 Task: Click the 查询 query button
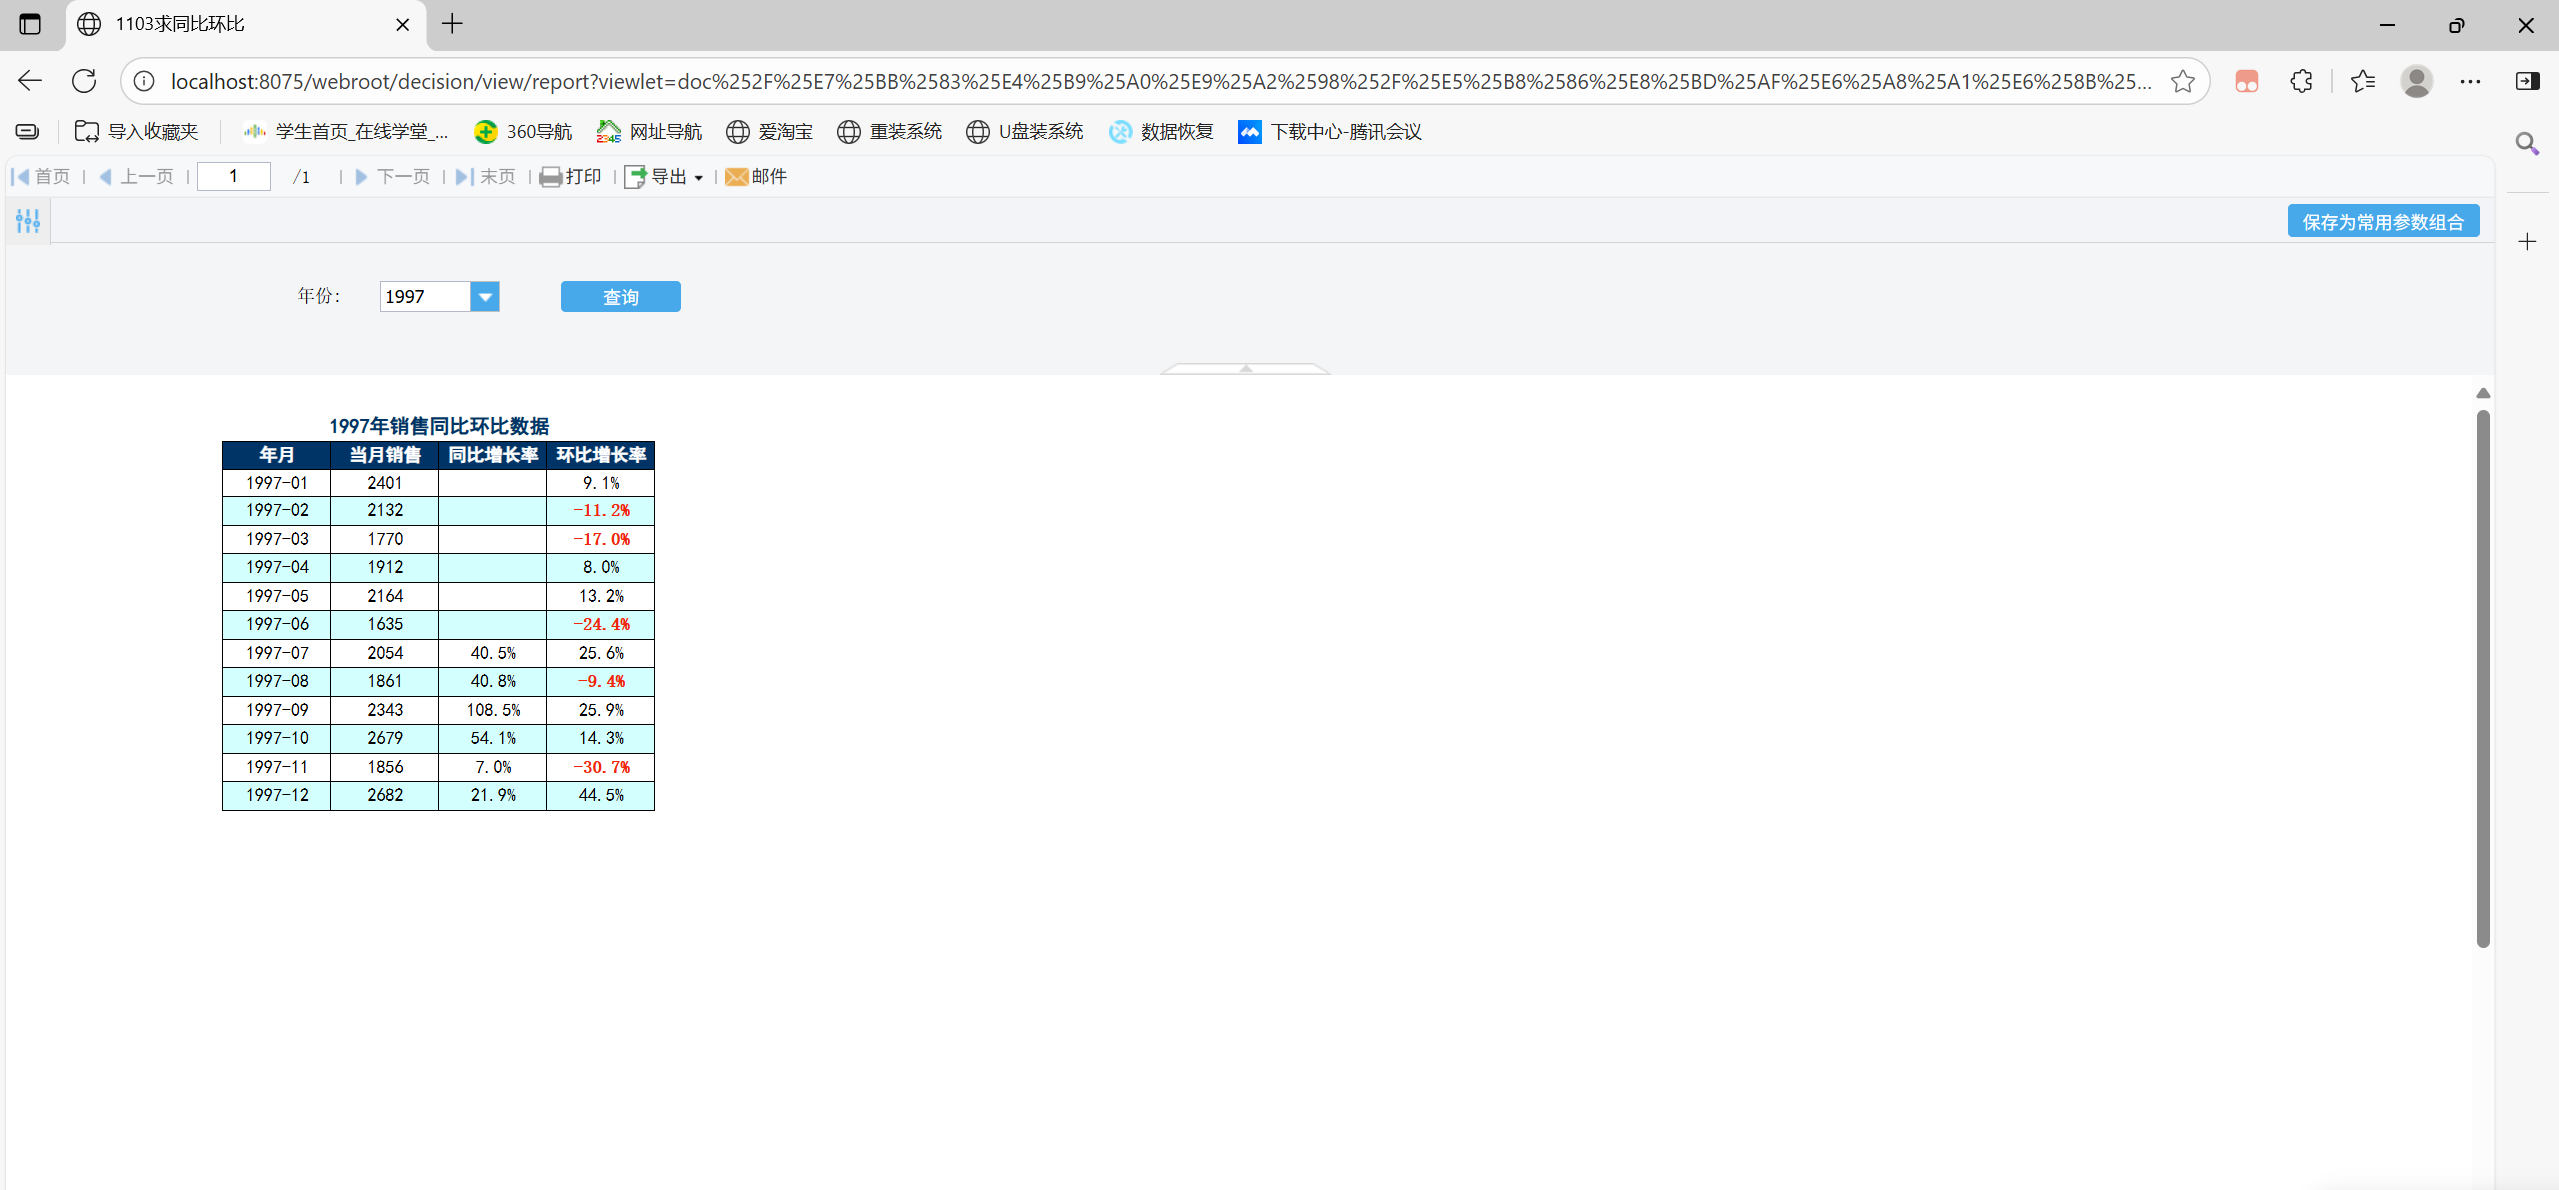pos(620,297)
